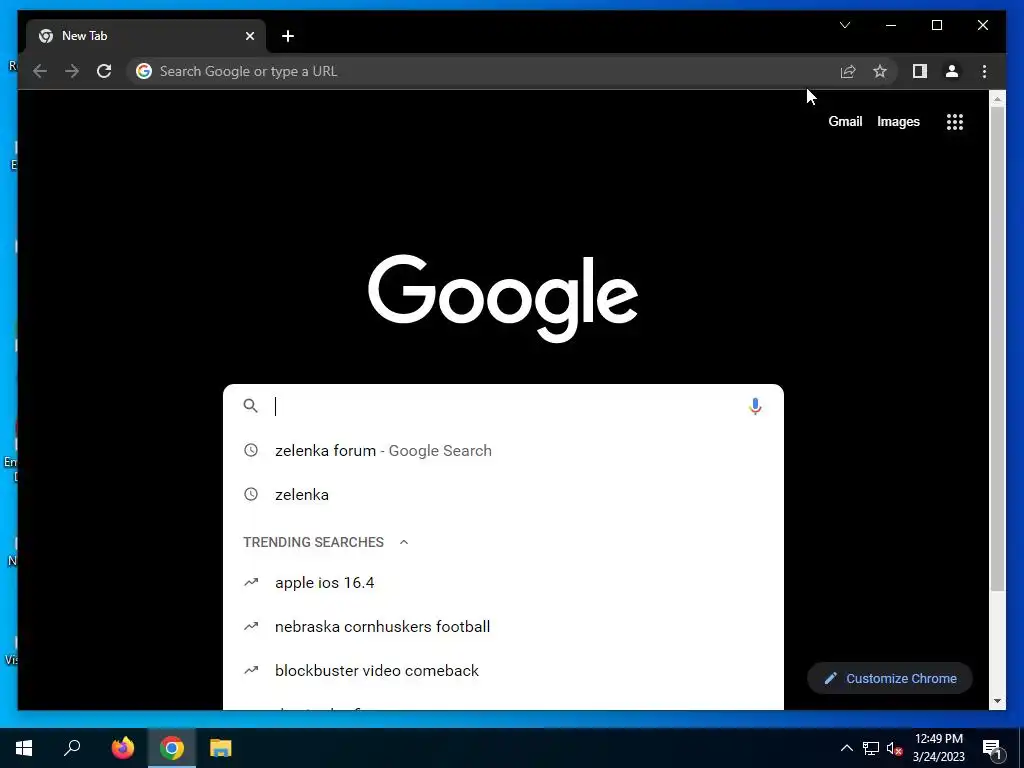Choose the 'zelenka' history suggestion
Viewport: 1024px width, 768px height.
(x=503, y=494)
